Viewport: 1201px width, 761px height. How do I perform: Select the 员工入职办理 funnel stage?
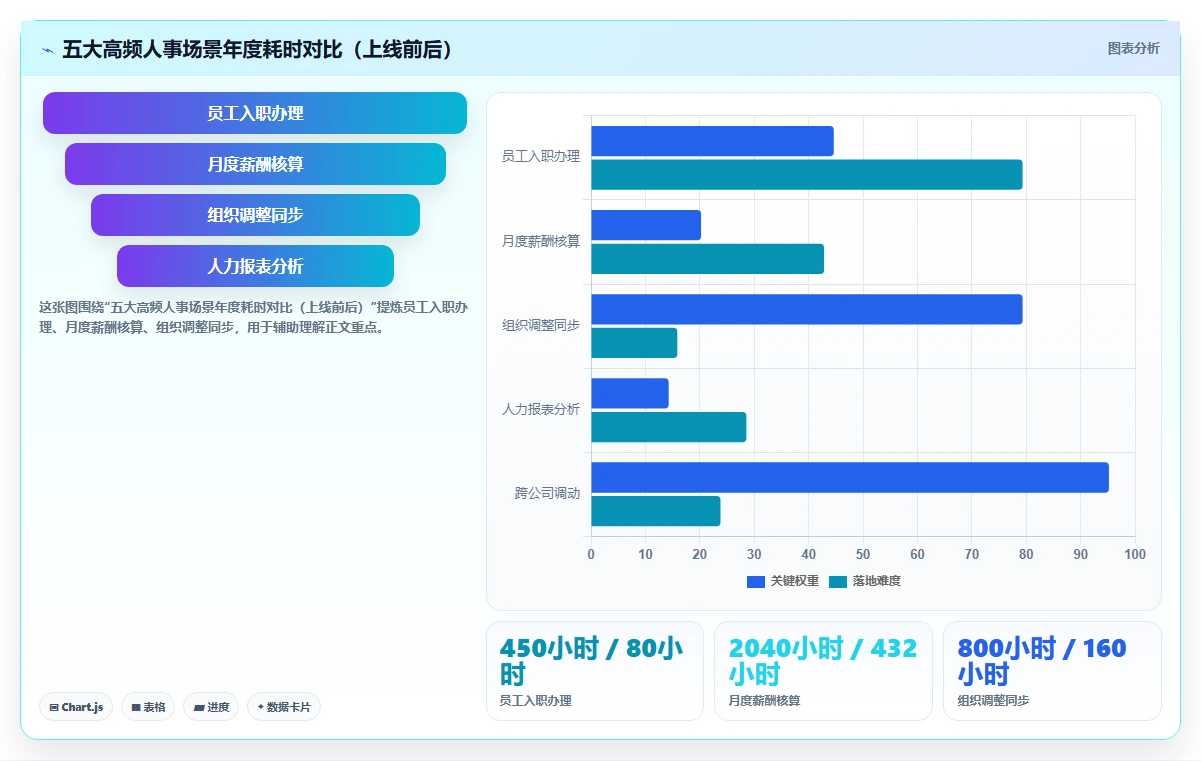coord(255,113)
